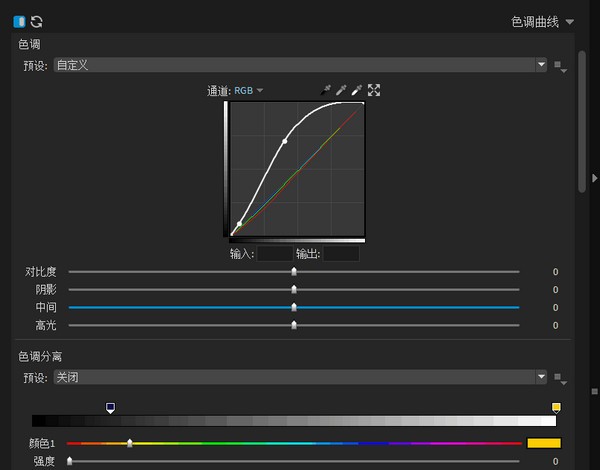Click the expand curve editor icon
The height and width of the screenshot is (470, 600).
[374, 91]
